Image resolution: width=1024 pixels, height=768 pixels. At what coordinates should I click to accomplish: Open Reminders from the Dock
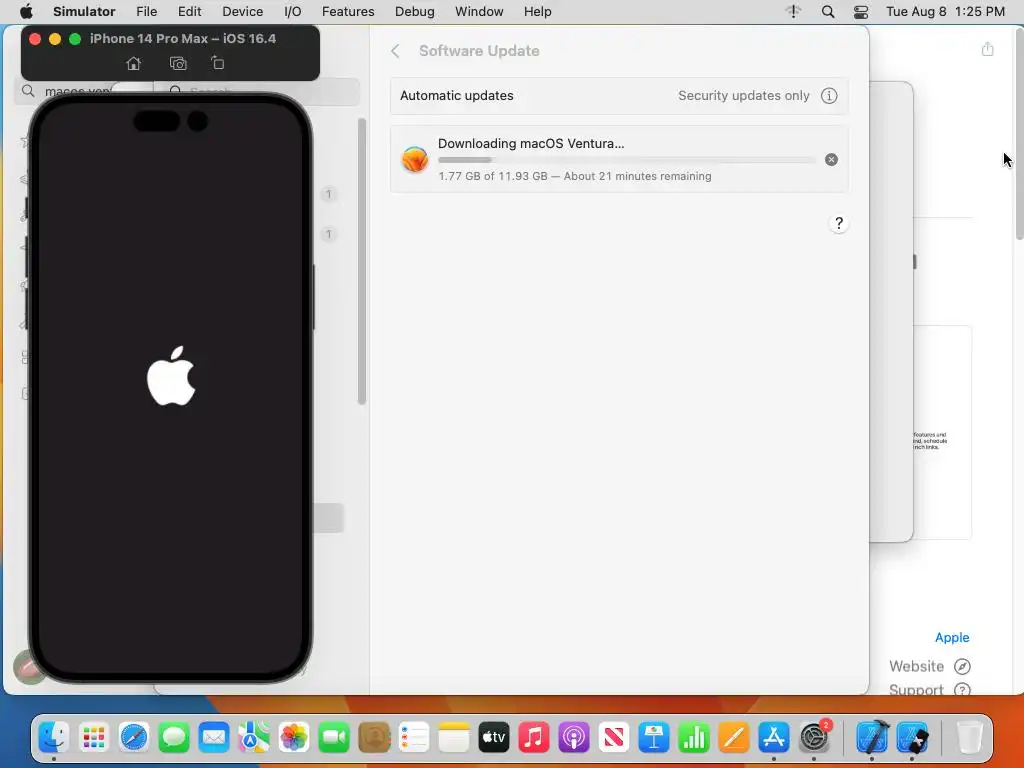tap(413, 738)
